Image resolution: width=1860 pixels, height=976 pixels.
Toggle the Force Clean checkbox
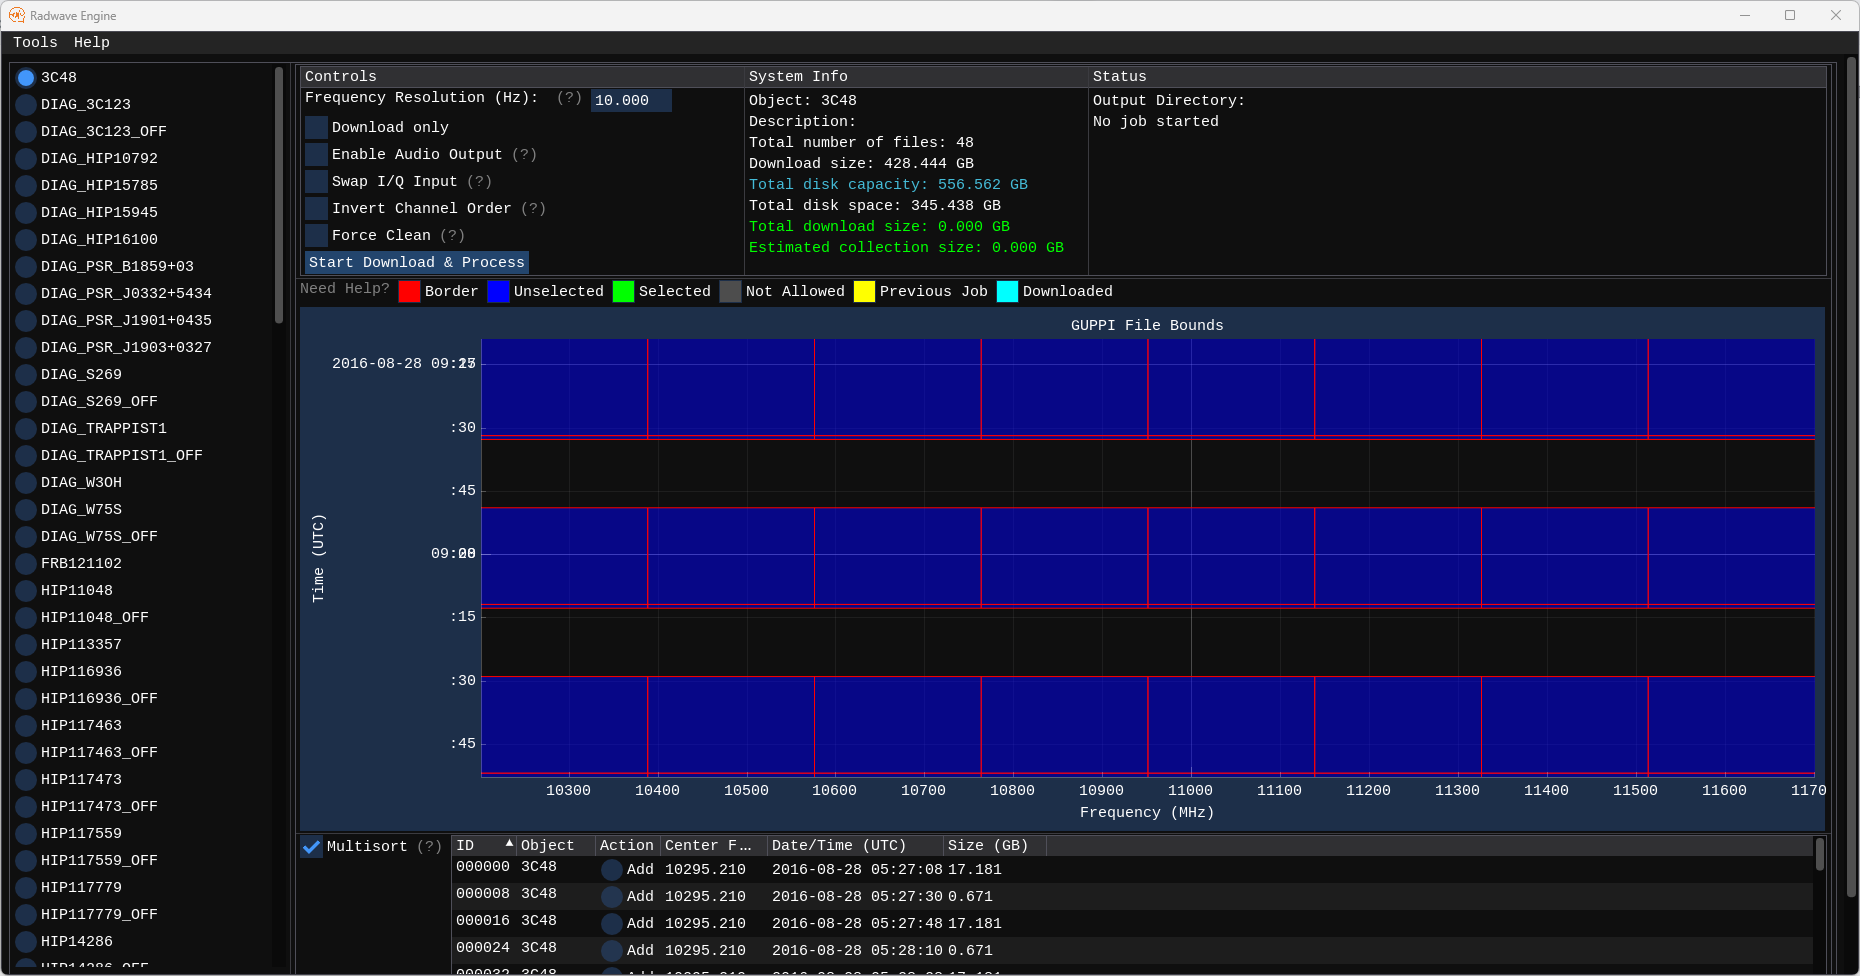[317, 235]
